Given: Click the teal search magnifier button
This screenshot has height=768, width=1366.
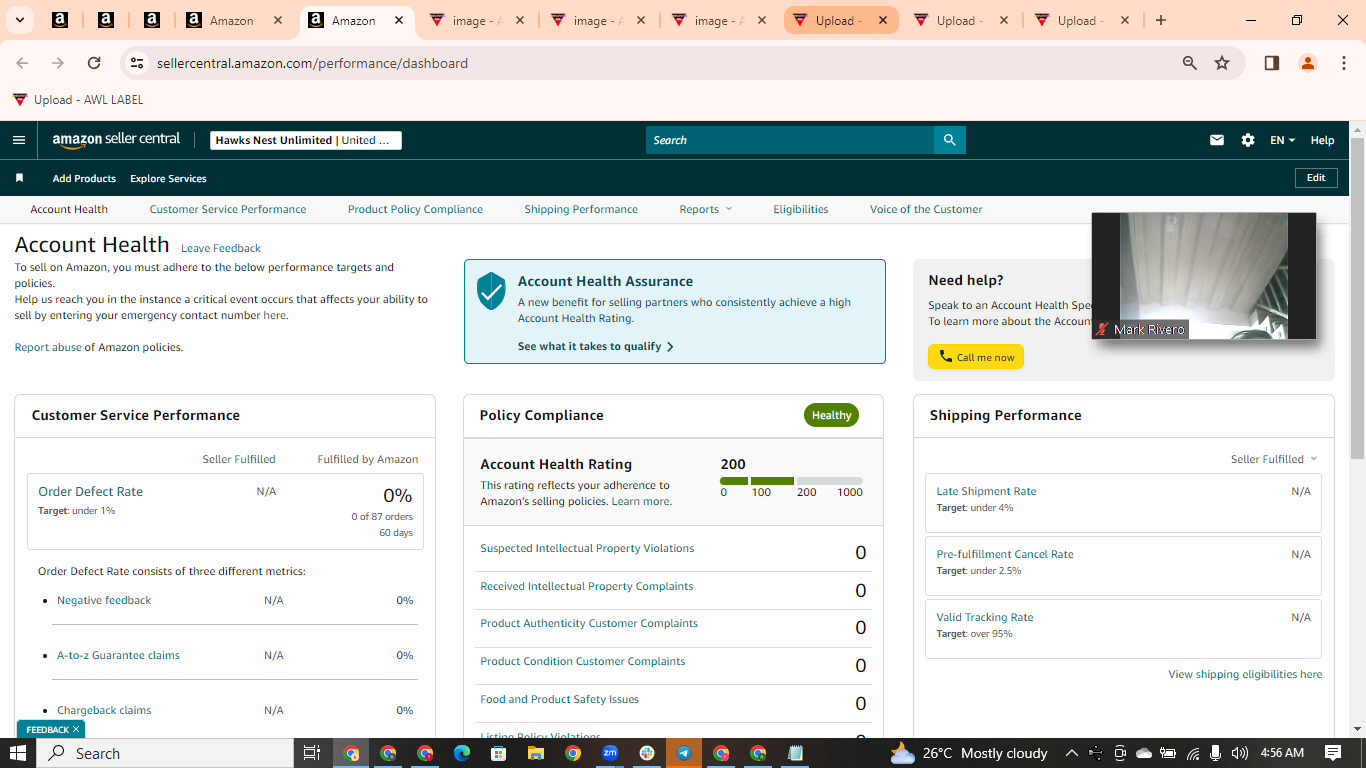Looking at the screenshot, I should click(x=949, y=140).
